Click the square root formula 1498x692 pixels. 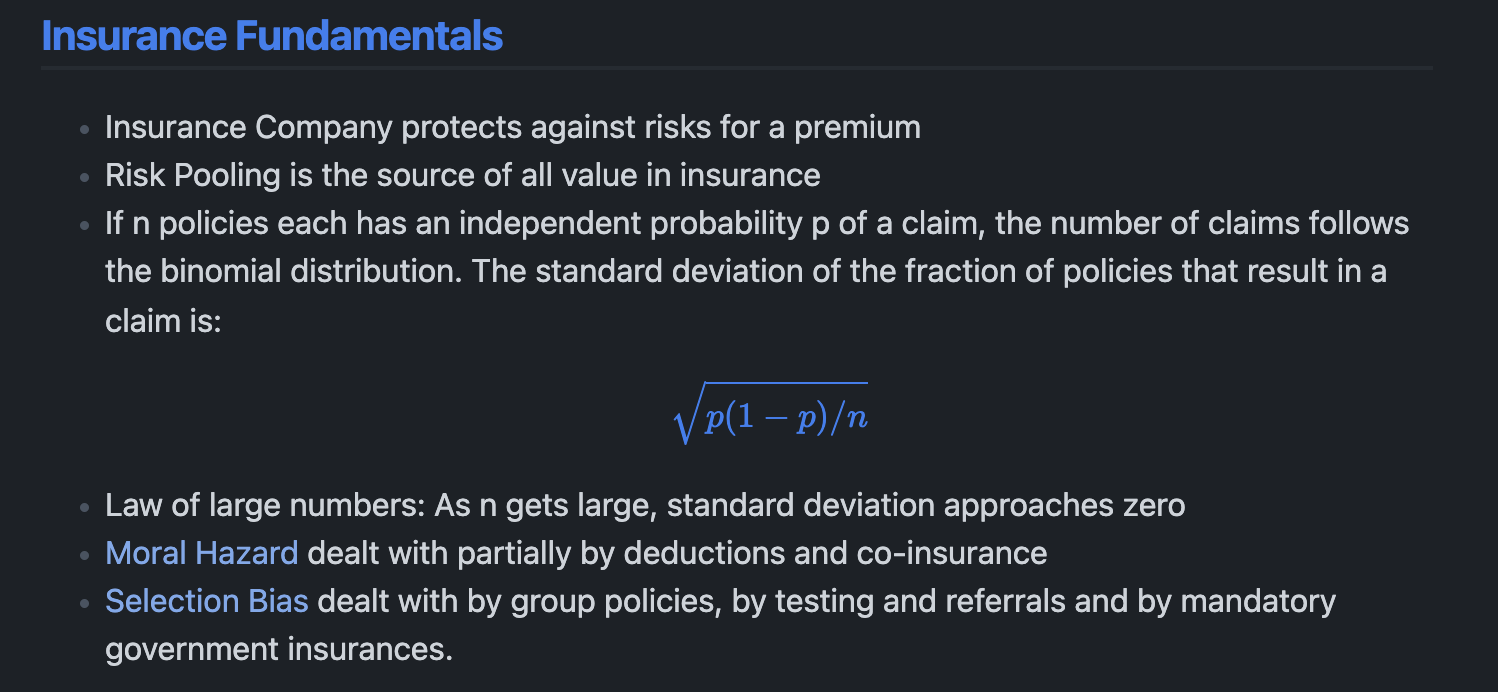coord(770,413)
